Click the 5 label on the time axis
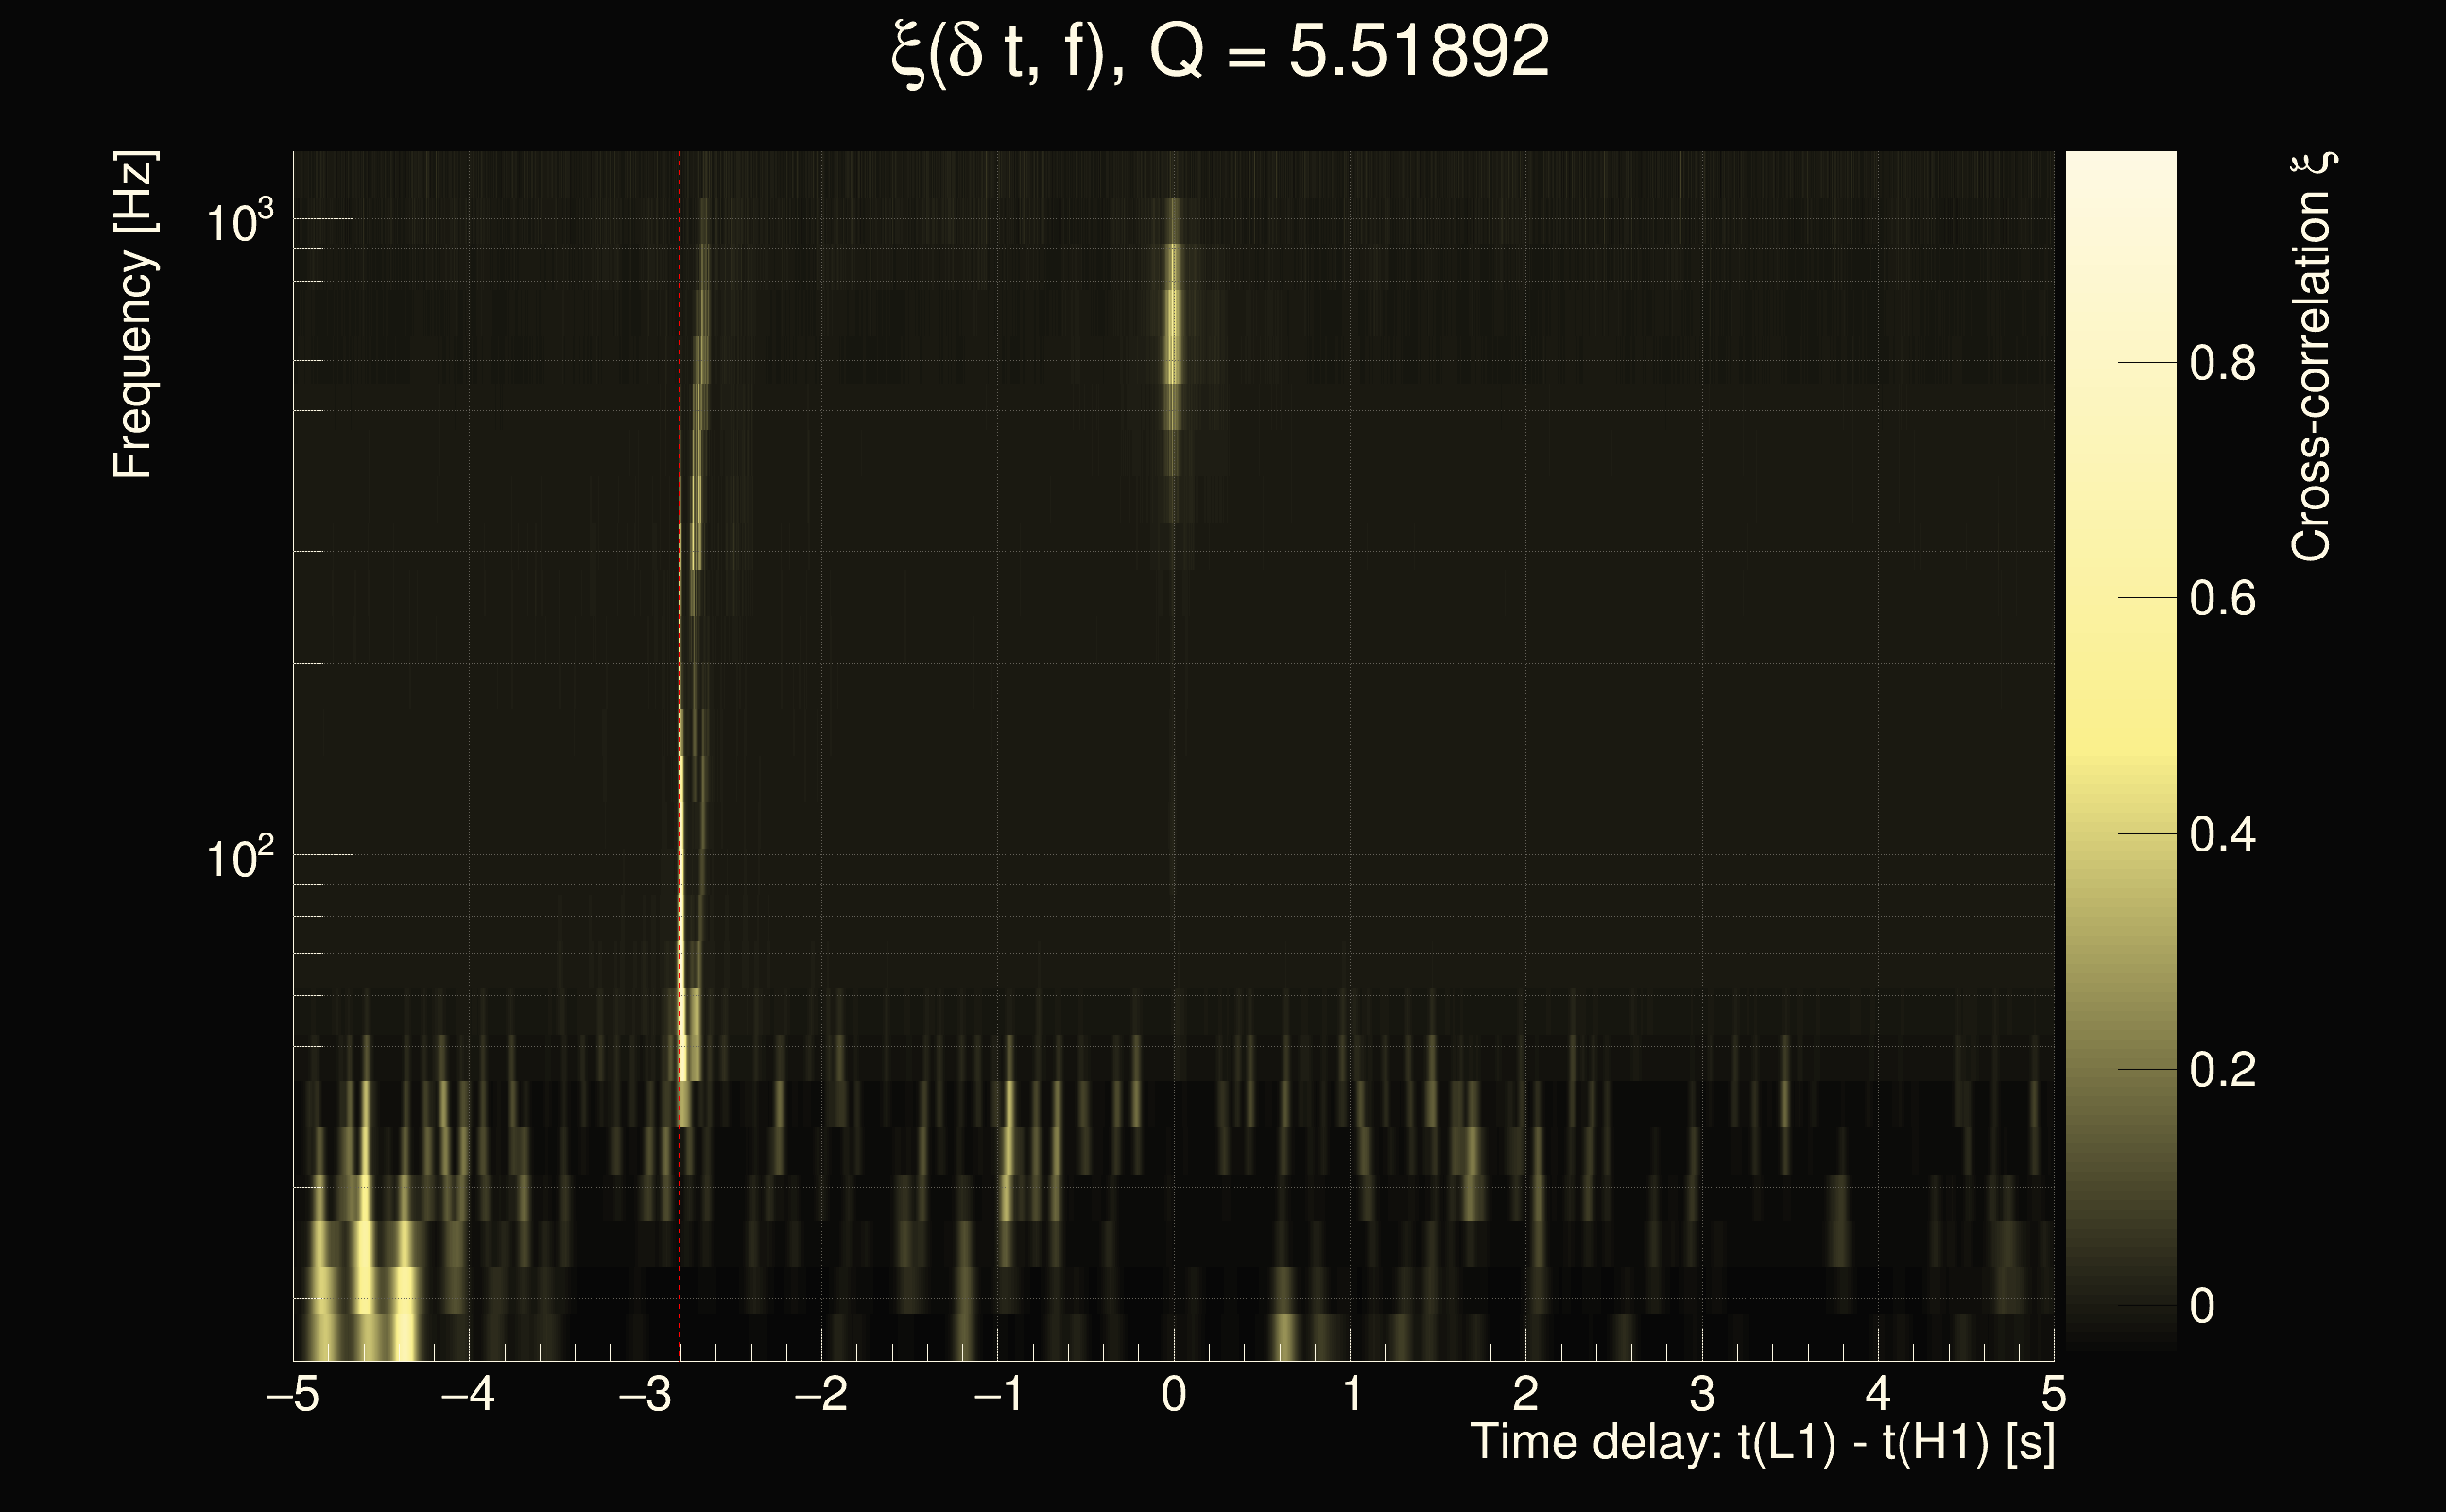Viewport: 2446px width, 1512px height. click(x=2053, y=1394)
